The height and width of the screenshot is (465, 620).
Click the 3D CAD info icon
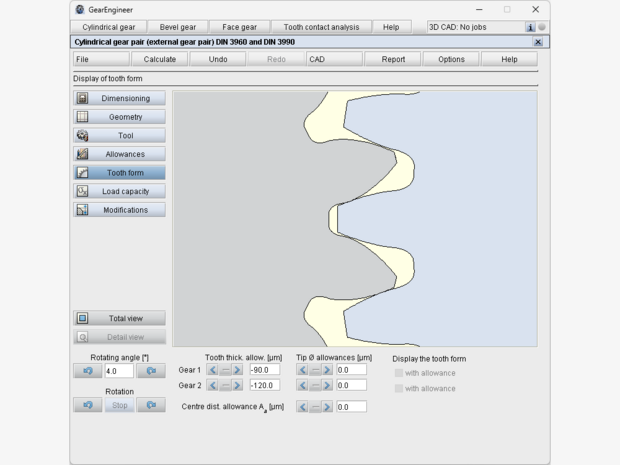click(530, 27)
